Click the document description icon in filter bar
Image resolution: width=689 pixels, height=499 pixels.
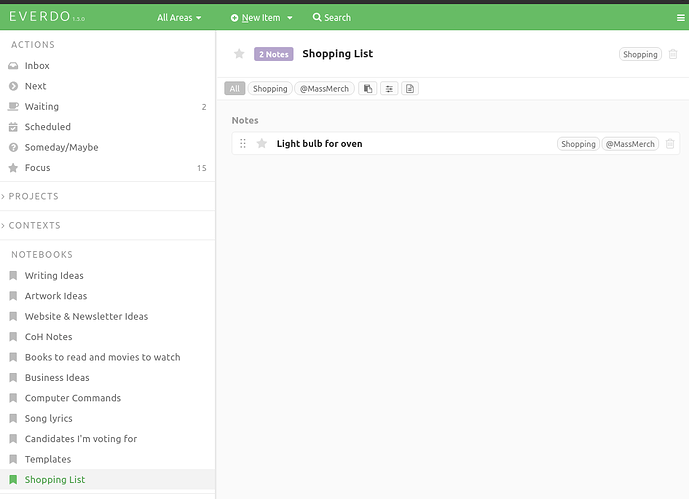[x=410, y=89]
